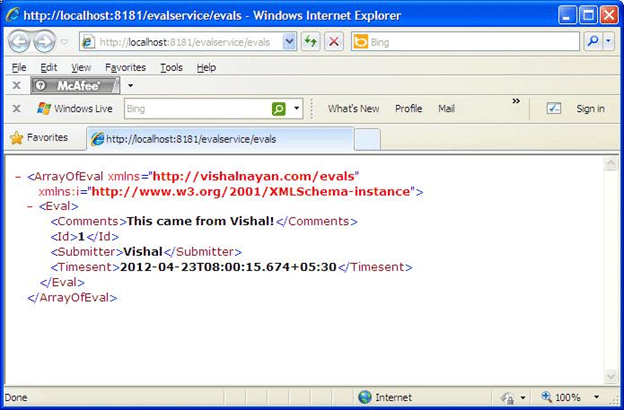Open the Tools menu
This screenshot has height=410, width=624.
172,68
